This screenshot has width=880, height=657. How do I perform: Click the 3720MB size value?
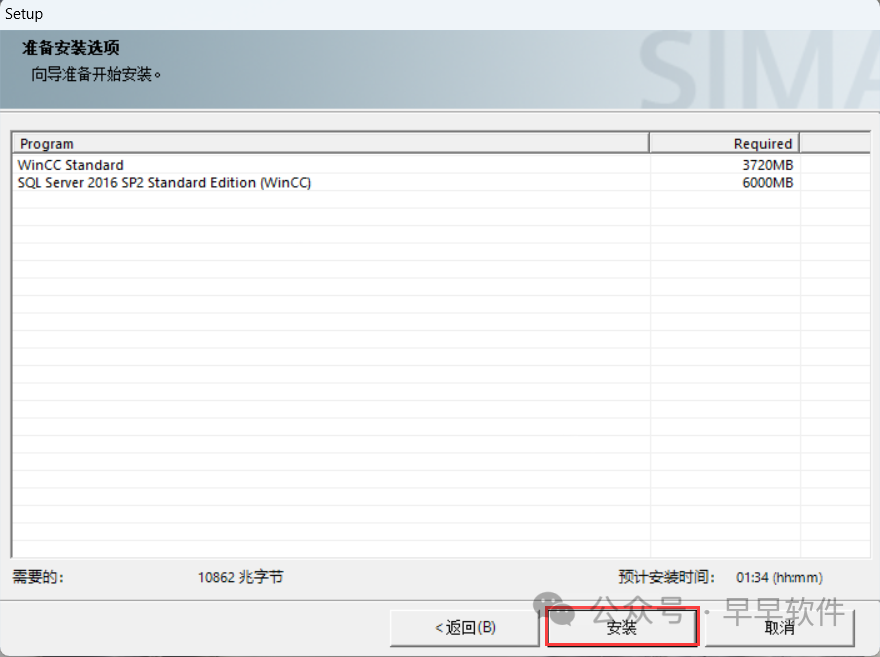point(768,165)
